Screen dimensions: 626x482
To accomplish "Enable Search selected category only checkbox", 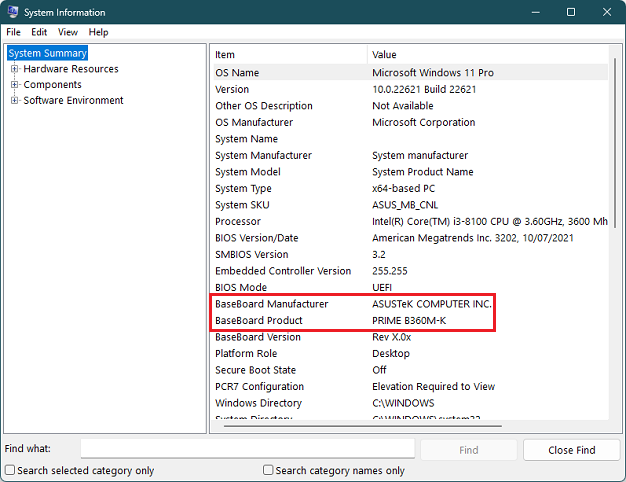I will (10, 470).
